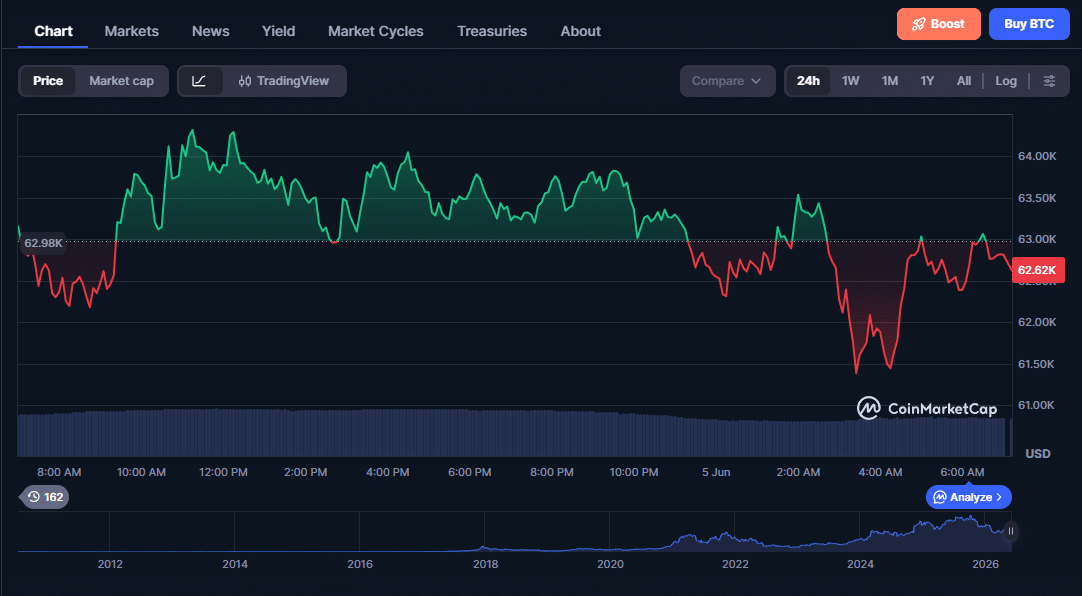
Task: Open chart settings sliders icon
Action: (x=1049, y=81)
